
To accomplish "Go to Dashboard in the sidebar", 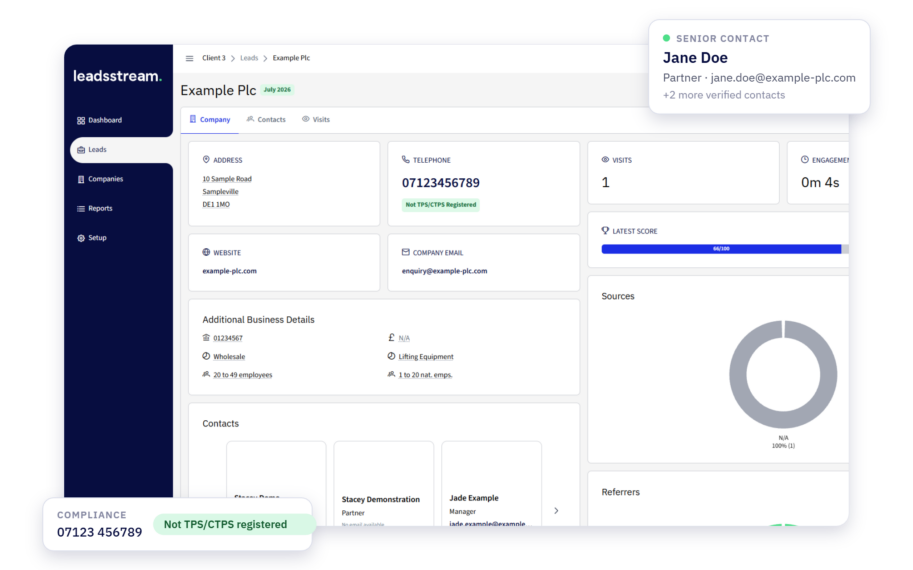I will (x=100, y=121).
